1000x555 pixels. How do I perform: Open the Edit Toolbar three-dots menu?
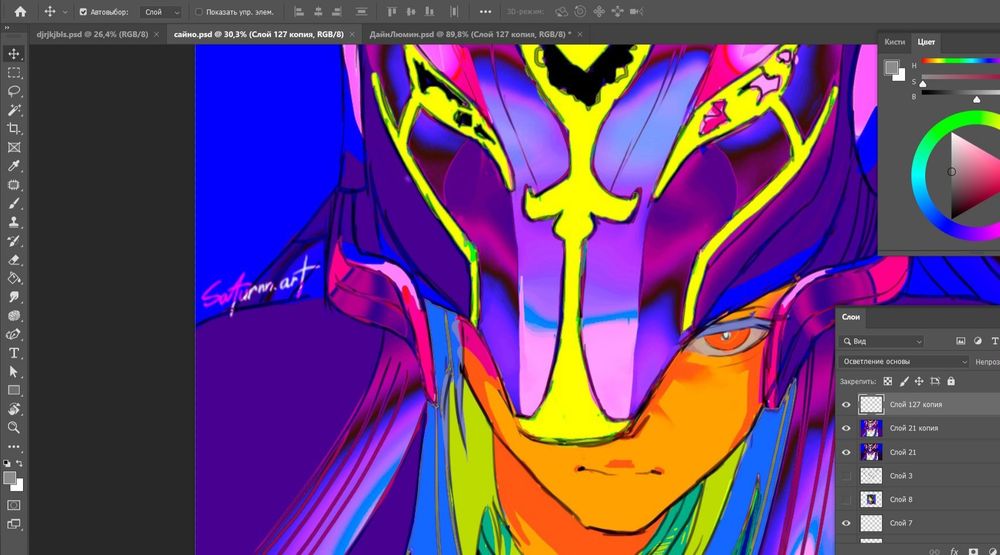pyautogui.click(x=14, y=447)
